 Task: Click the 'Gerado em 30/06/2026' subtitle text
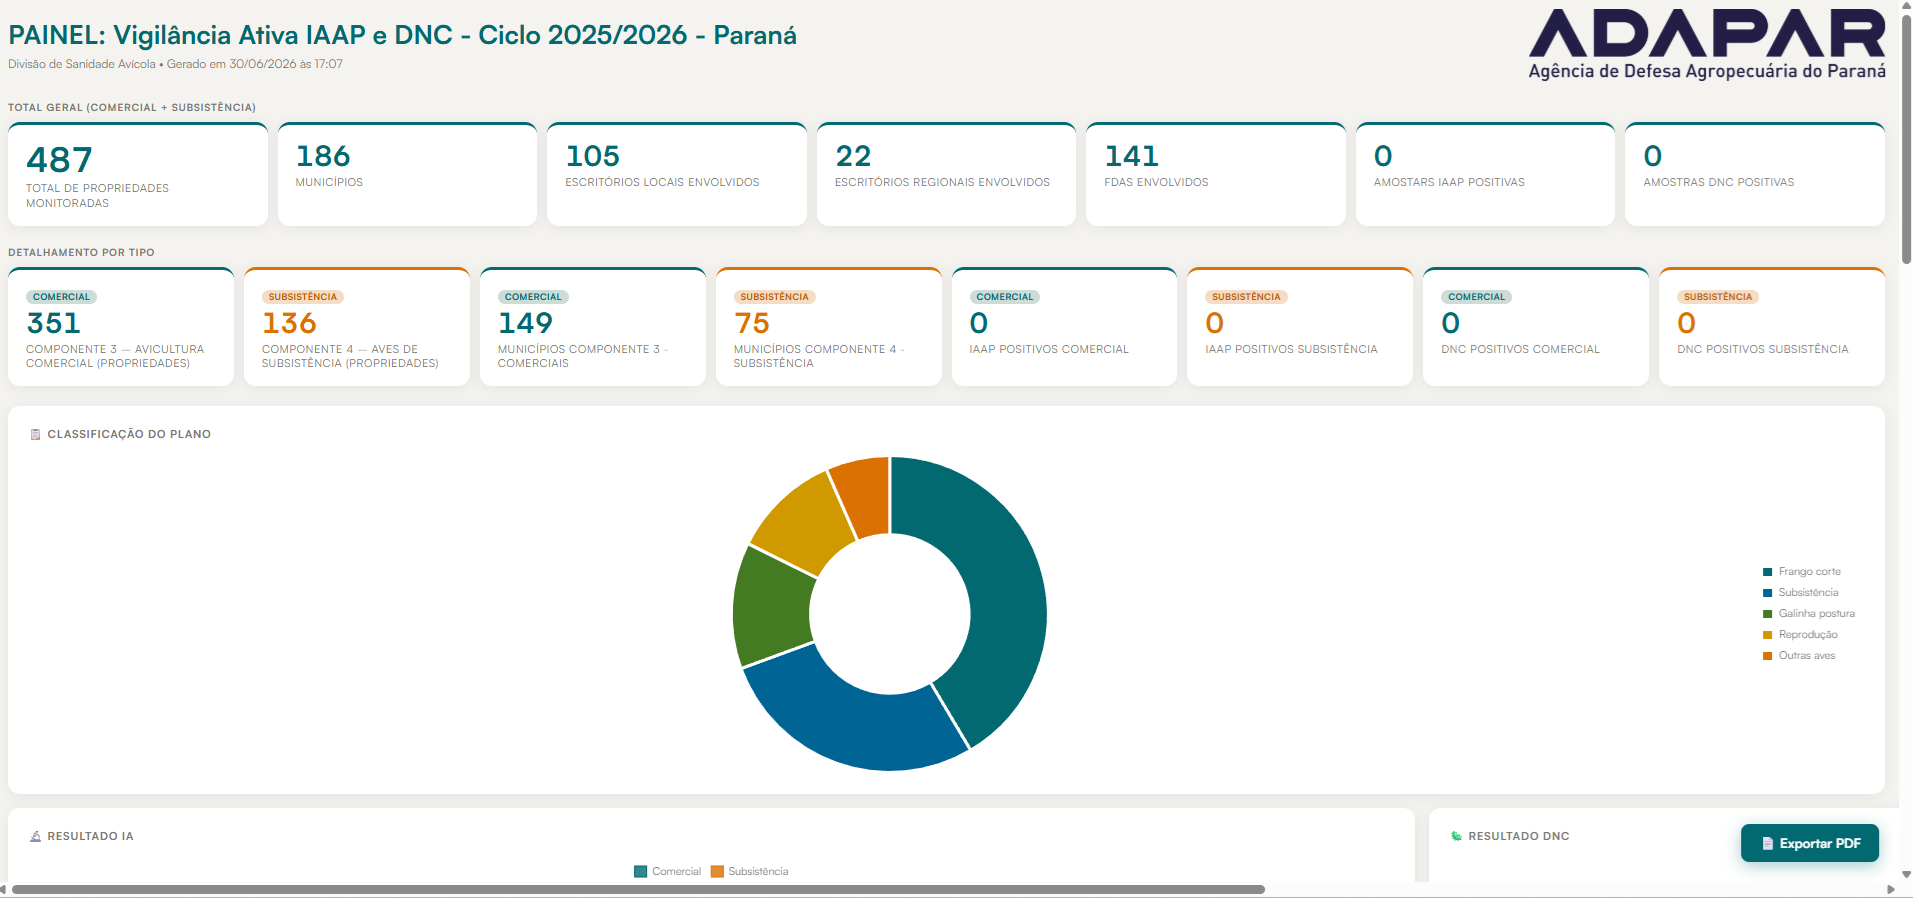[255, 64]
